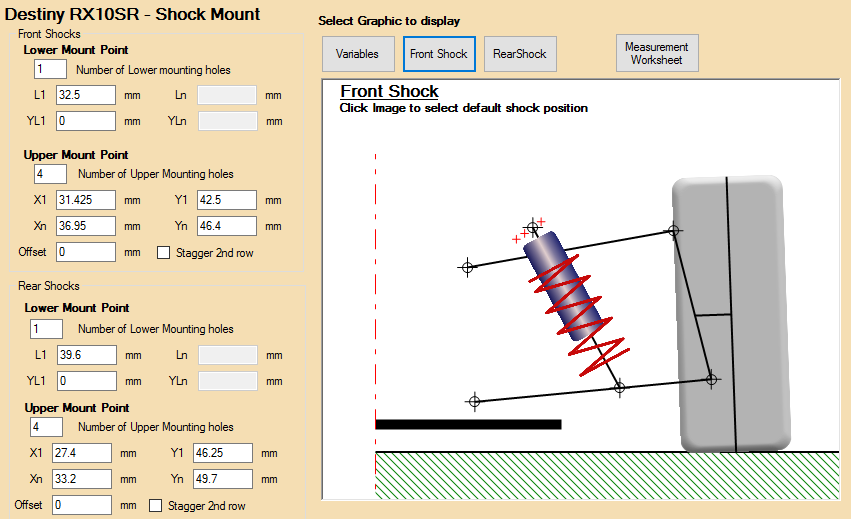Edit rear Xn field 33.2

tap(82, 479)
